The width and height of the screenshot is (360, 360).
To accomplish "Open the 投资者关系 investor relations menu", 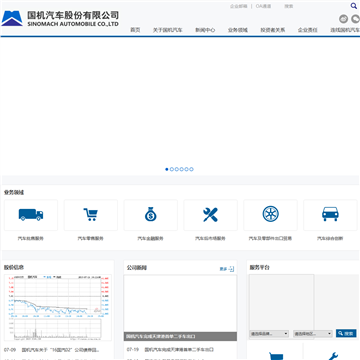I will point(273,30).
